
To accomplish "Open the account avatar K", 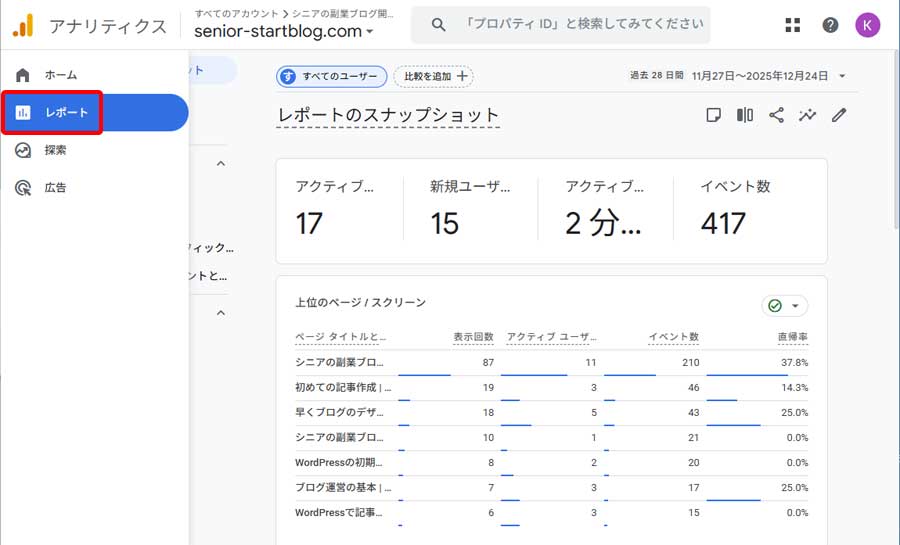I will tap(867, 25).
